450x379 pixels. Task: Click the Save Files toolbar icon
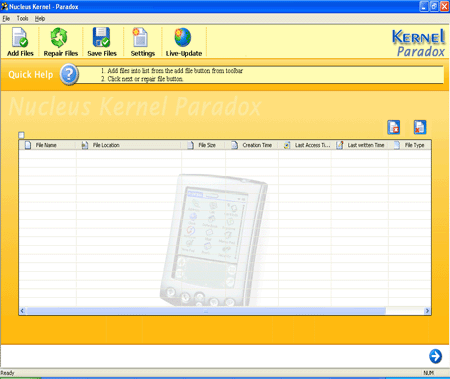[102, 42]
